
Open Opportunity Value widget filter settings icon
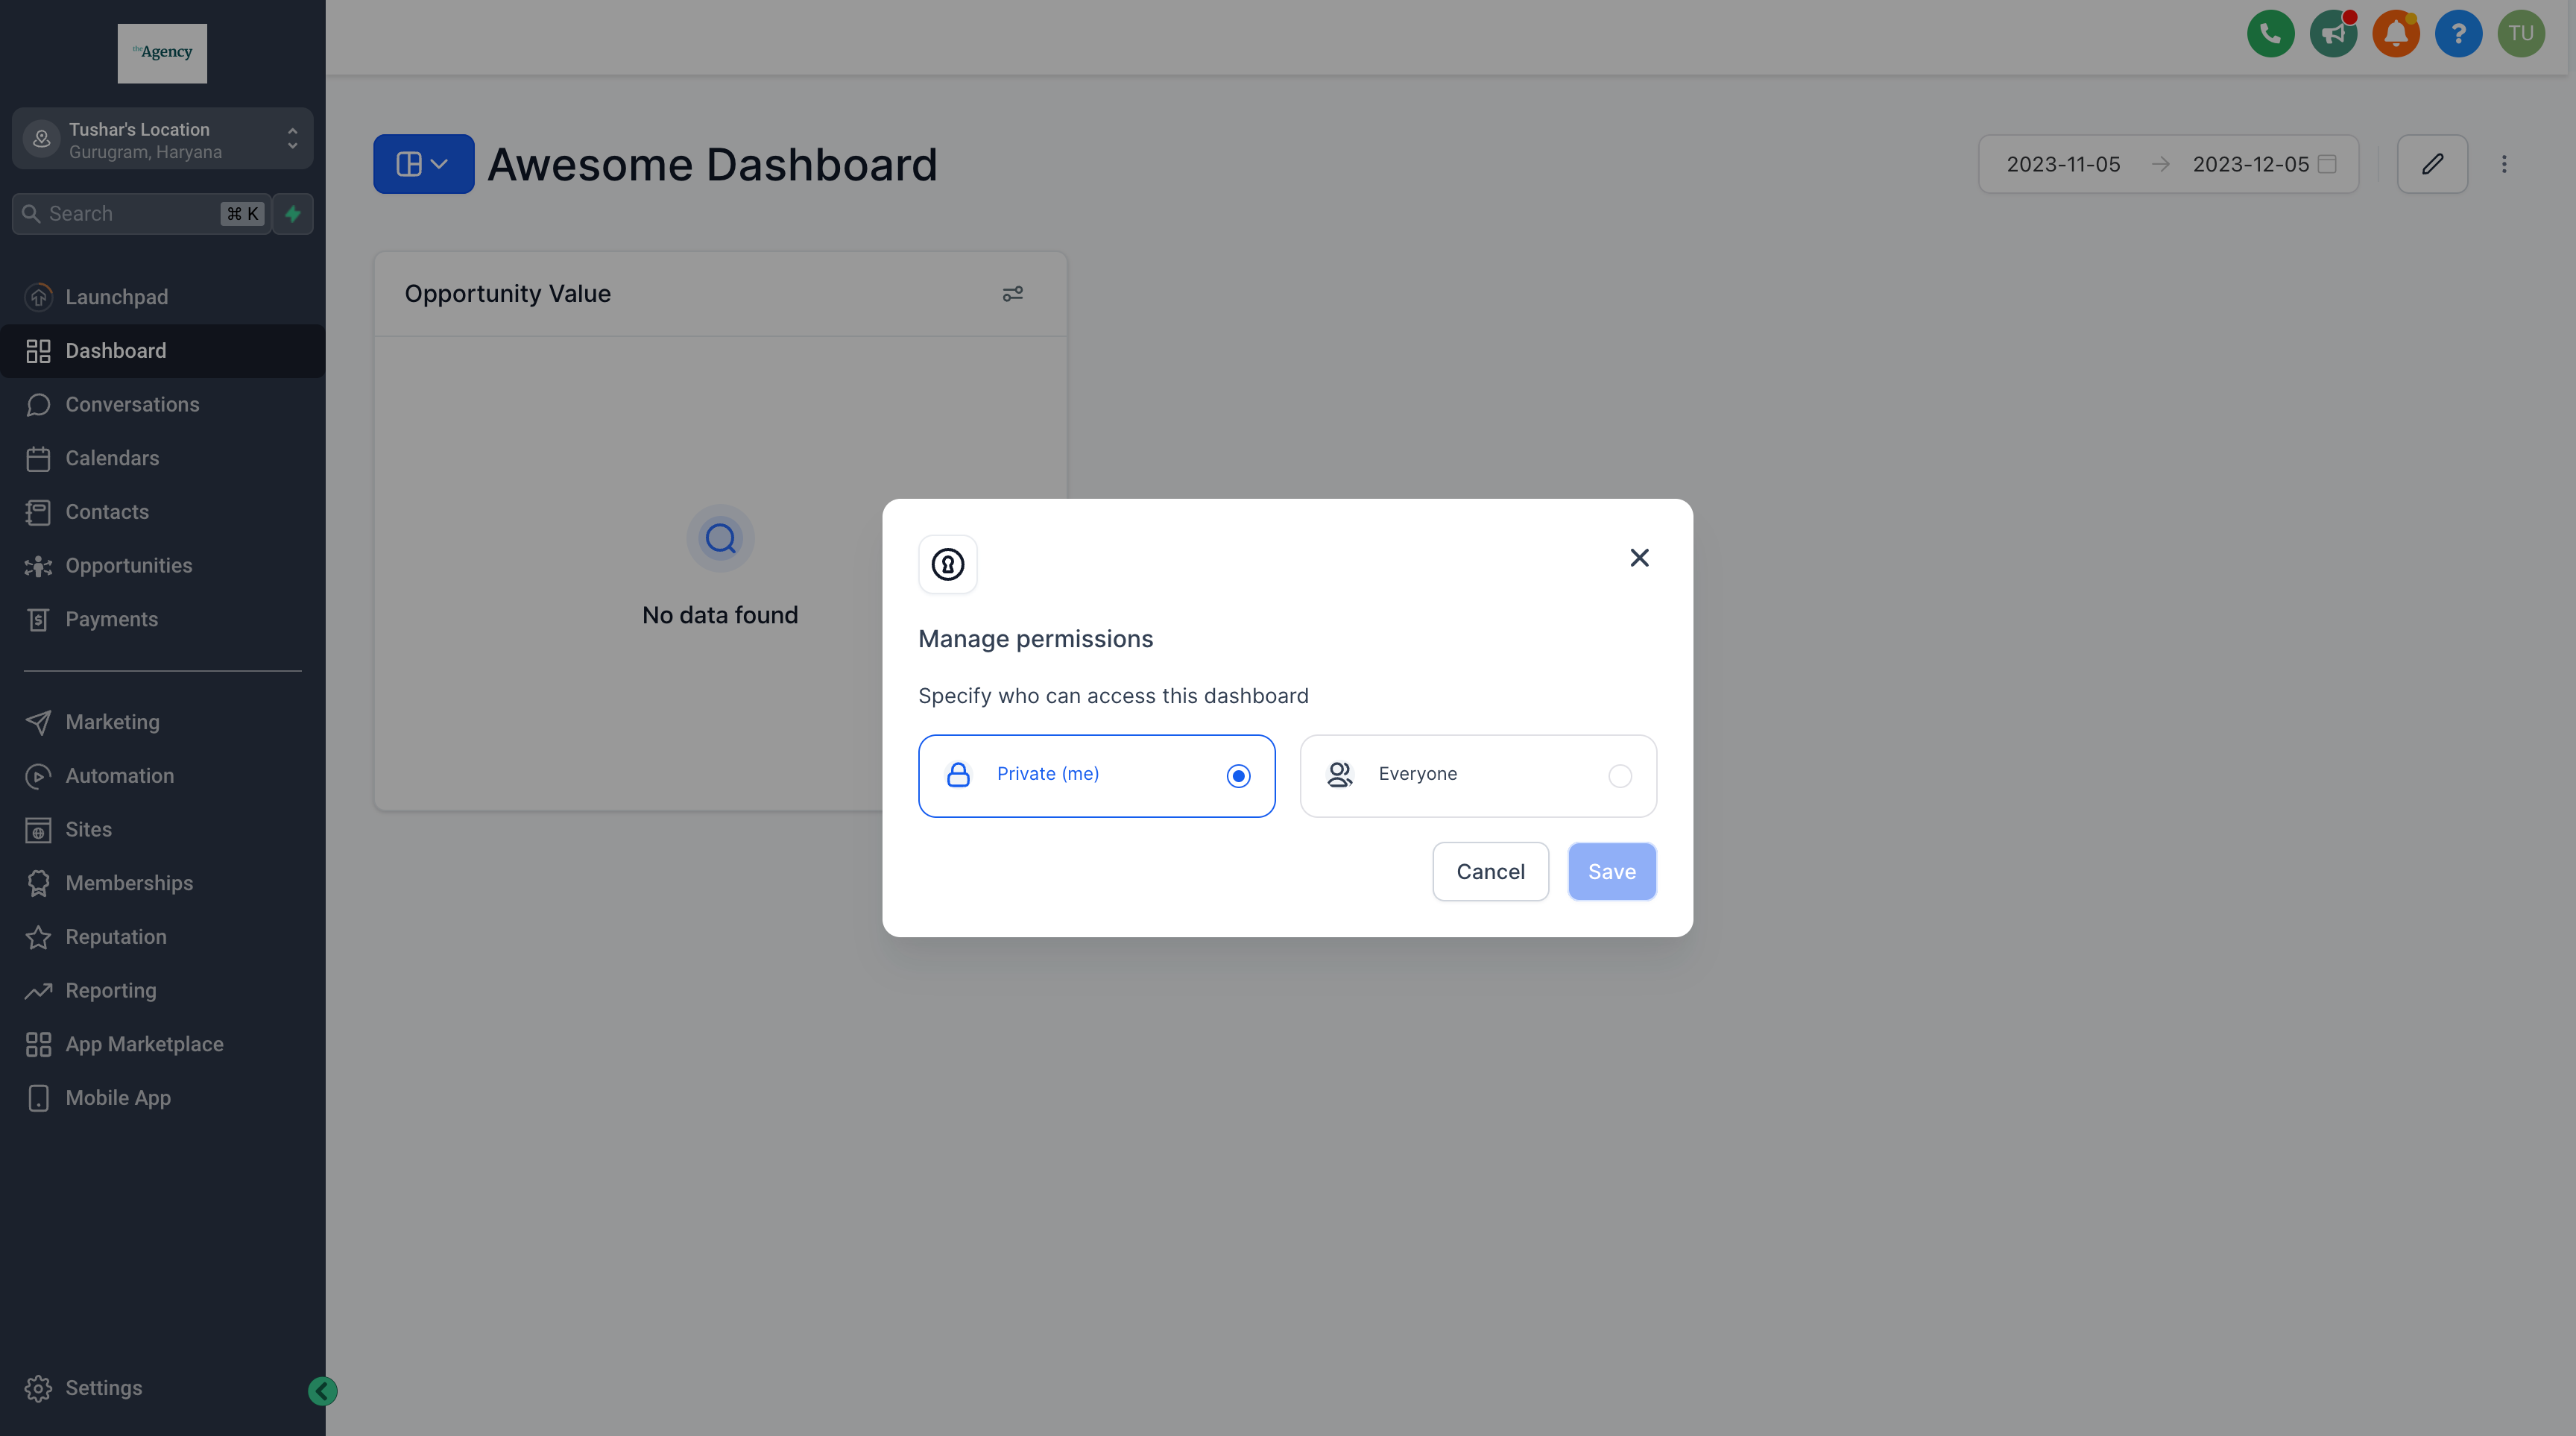coord(1012,294)
